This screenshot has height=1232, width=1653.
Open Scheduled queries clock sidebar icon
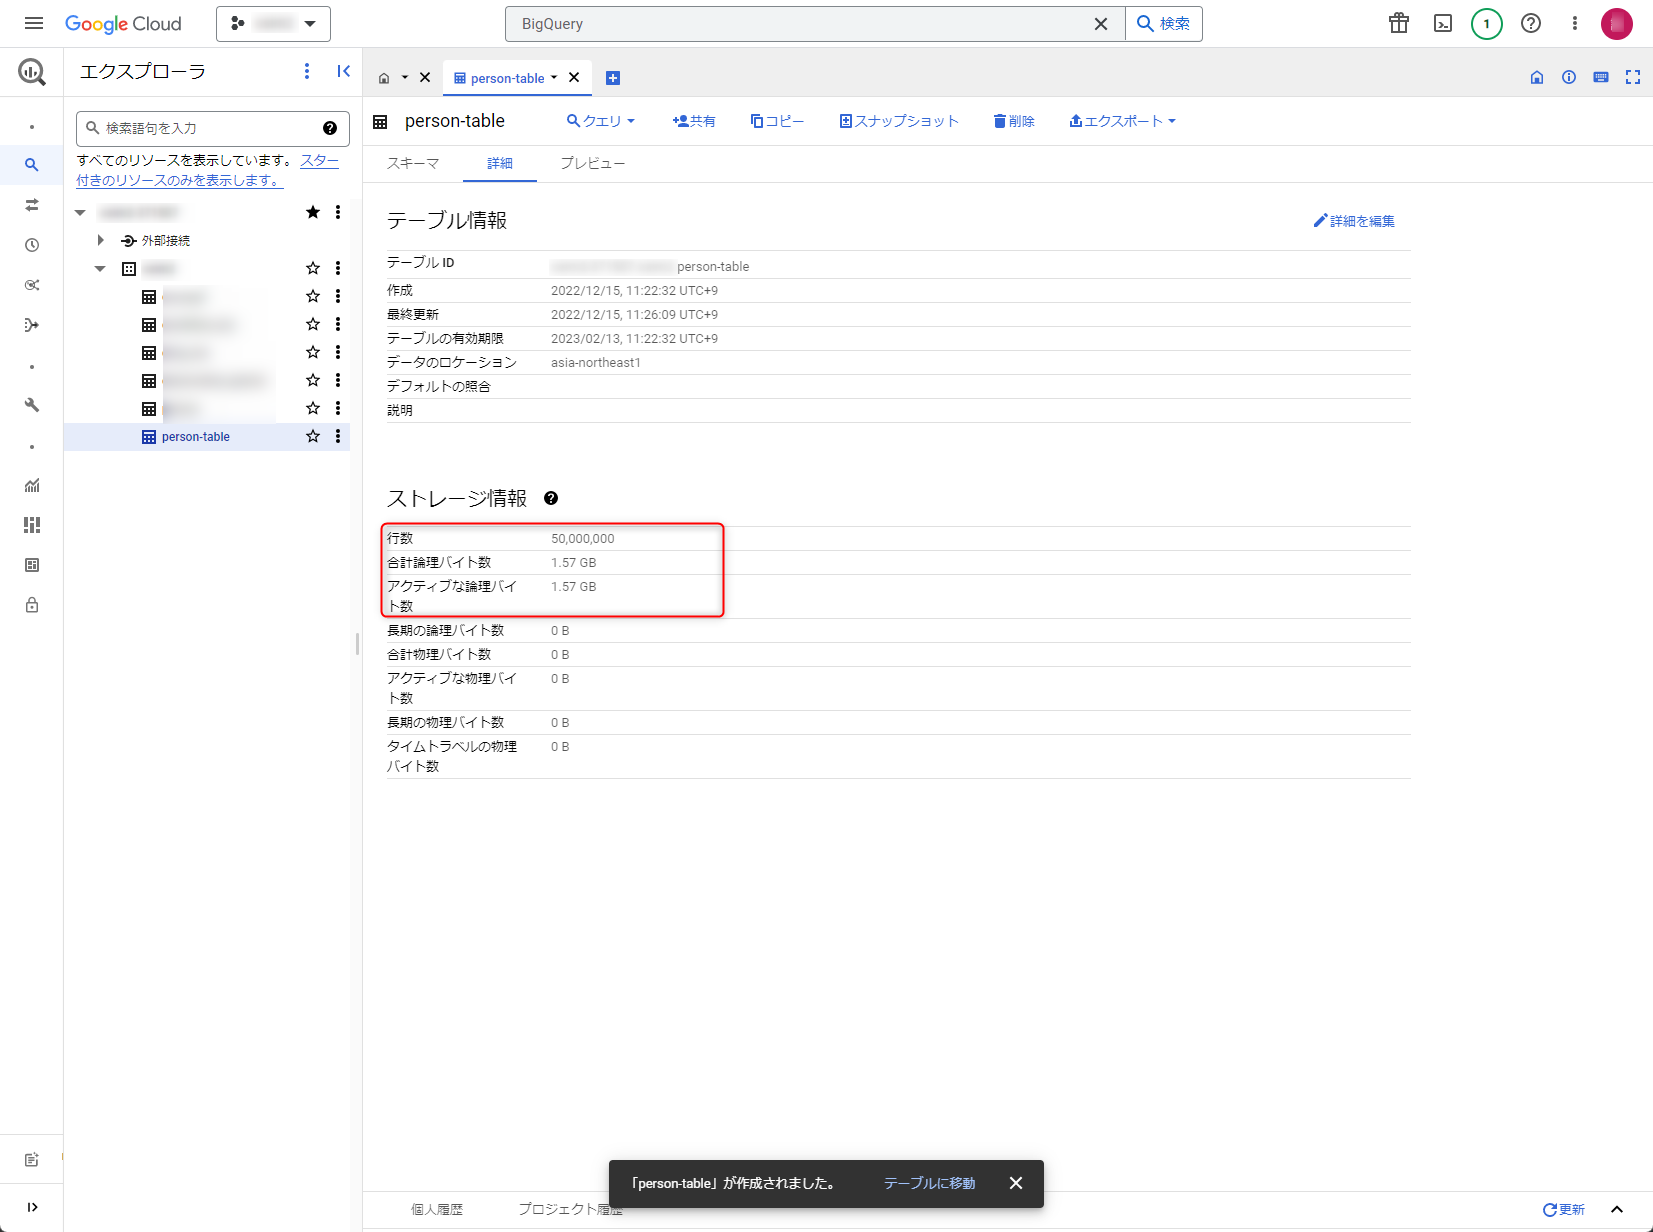coord(32,245)
